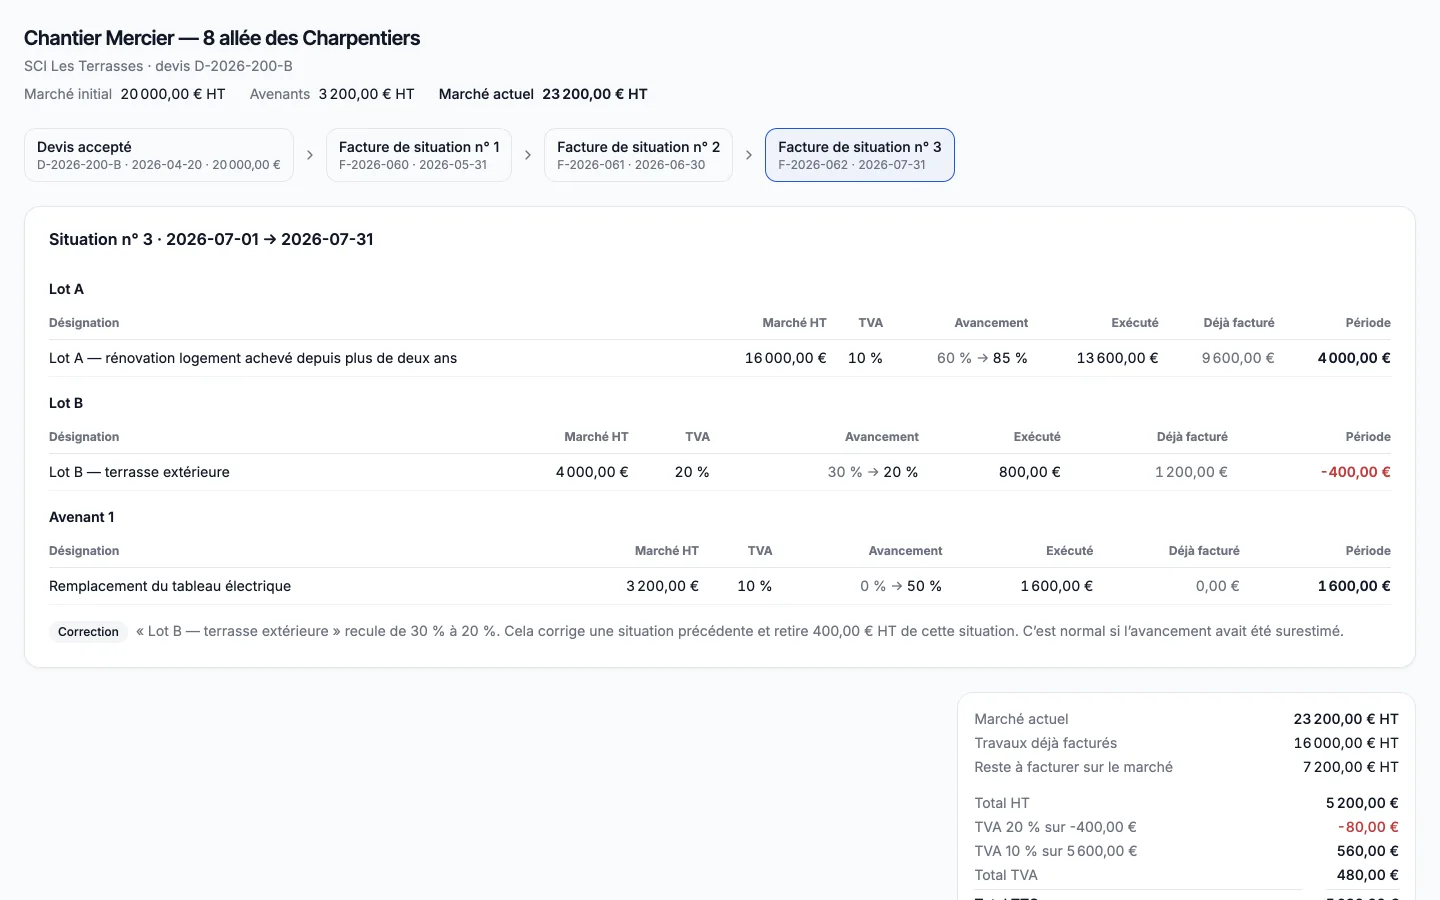This screenshot has height=900, width=1440.
Task: Click Lot A Marché HT 16 000,00 €
Action: [x=785, y=358]
